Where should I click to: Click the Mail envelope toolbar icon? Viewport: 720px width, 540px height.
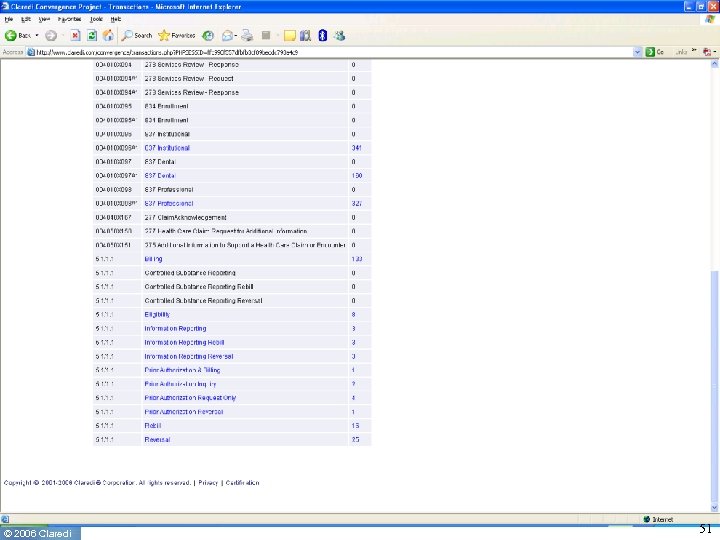point(227,35)
